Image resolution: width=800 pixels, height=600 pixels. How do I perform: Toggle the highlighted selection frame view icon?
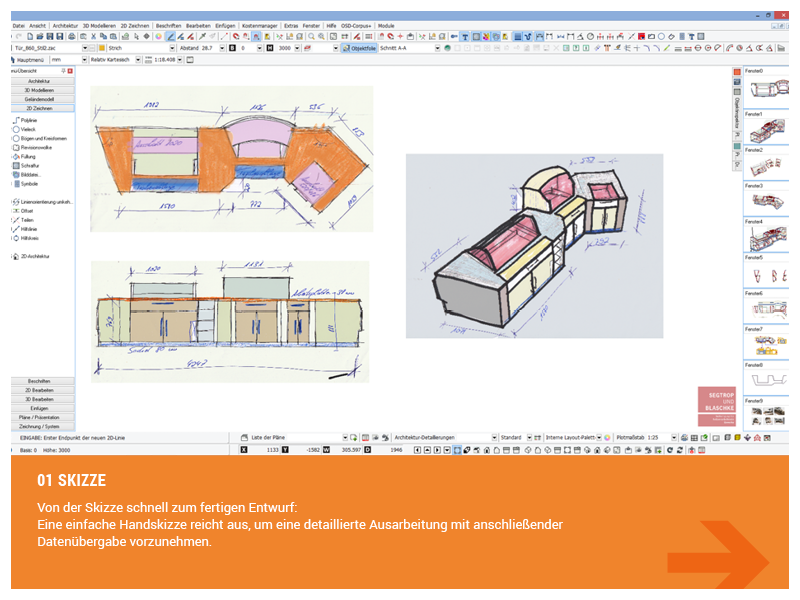(x=457, y=450)
